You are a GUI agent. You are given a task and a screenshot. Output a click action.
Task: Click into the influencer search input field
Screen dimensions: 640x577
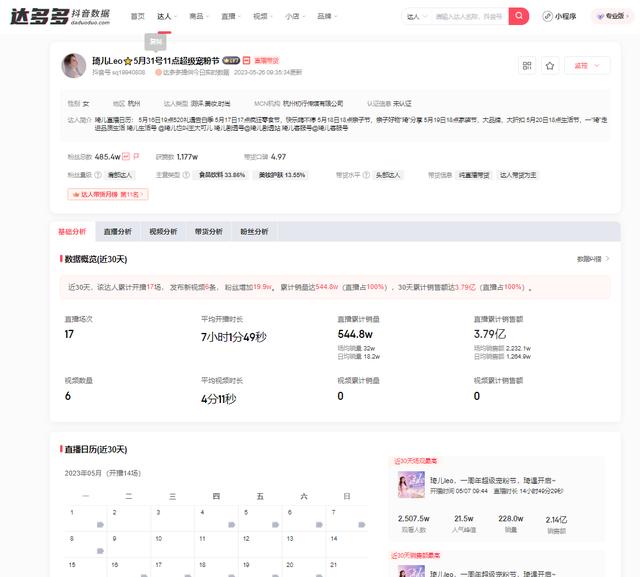(x=469, y=16)
